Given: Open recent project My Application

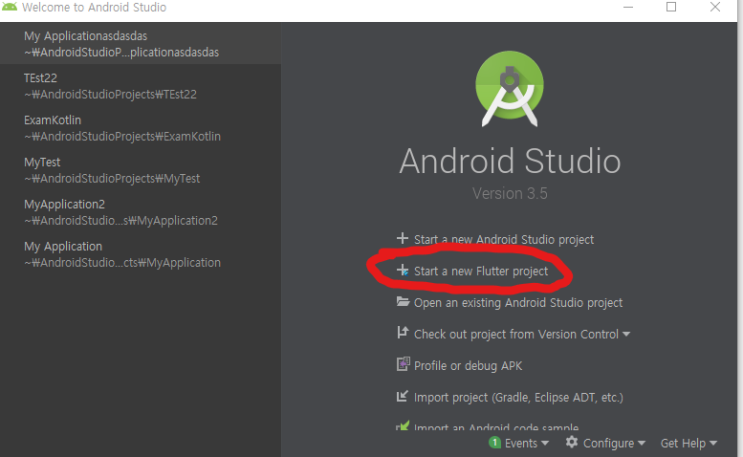Looking at the screenshot, I should point(140,254).
